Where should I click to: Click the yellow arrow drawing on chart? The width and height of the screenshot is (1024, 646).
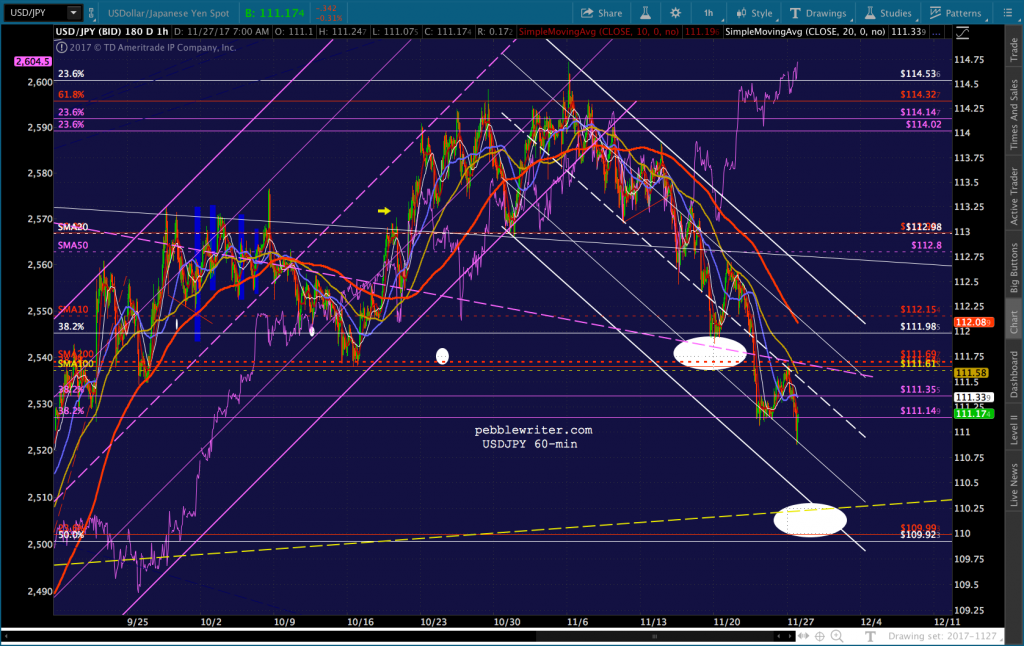tap(384, 210)
